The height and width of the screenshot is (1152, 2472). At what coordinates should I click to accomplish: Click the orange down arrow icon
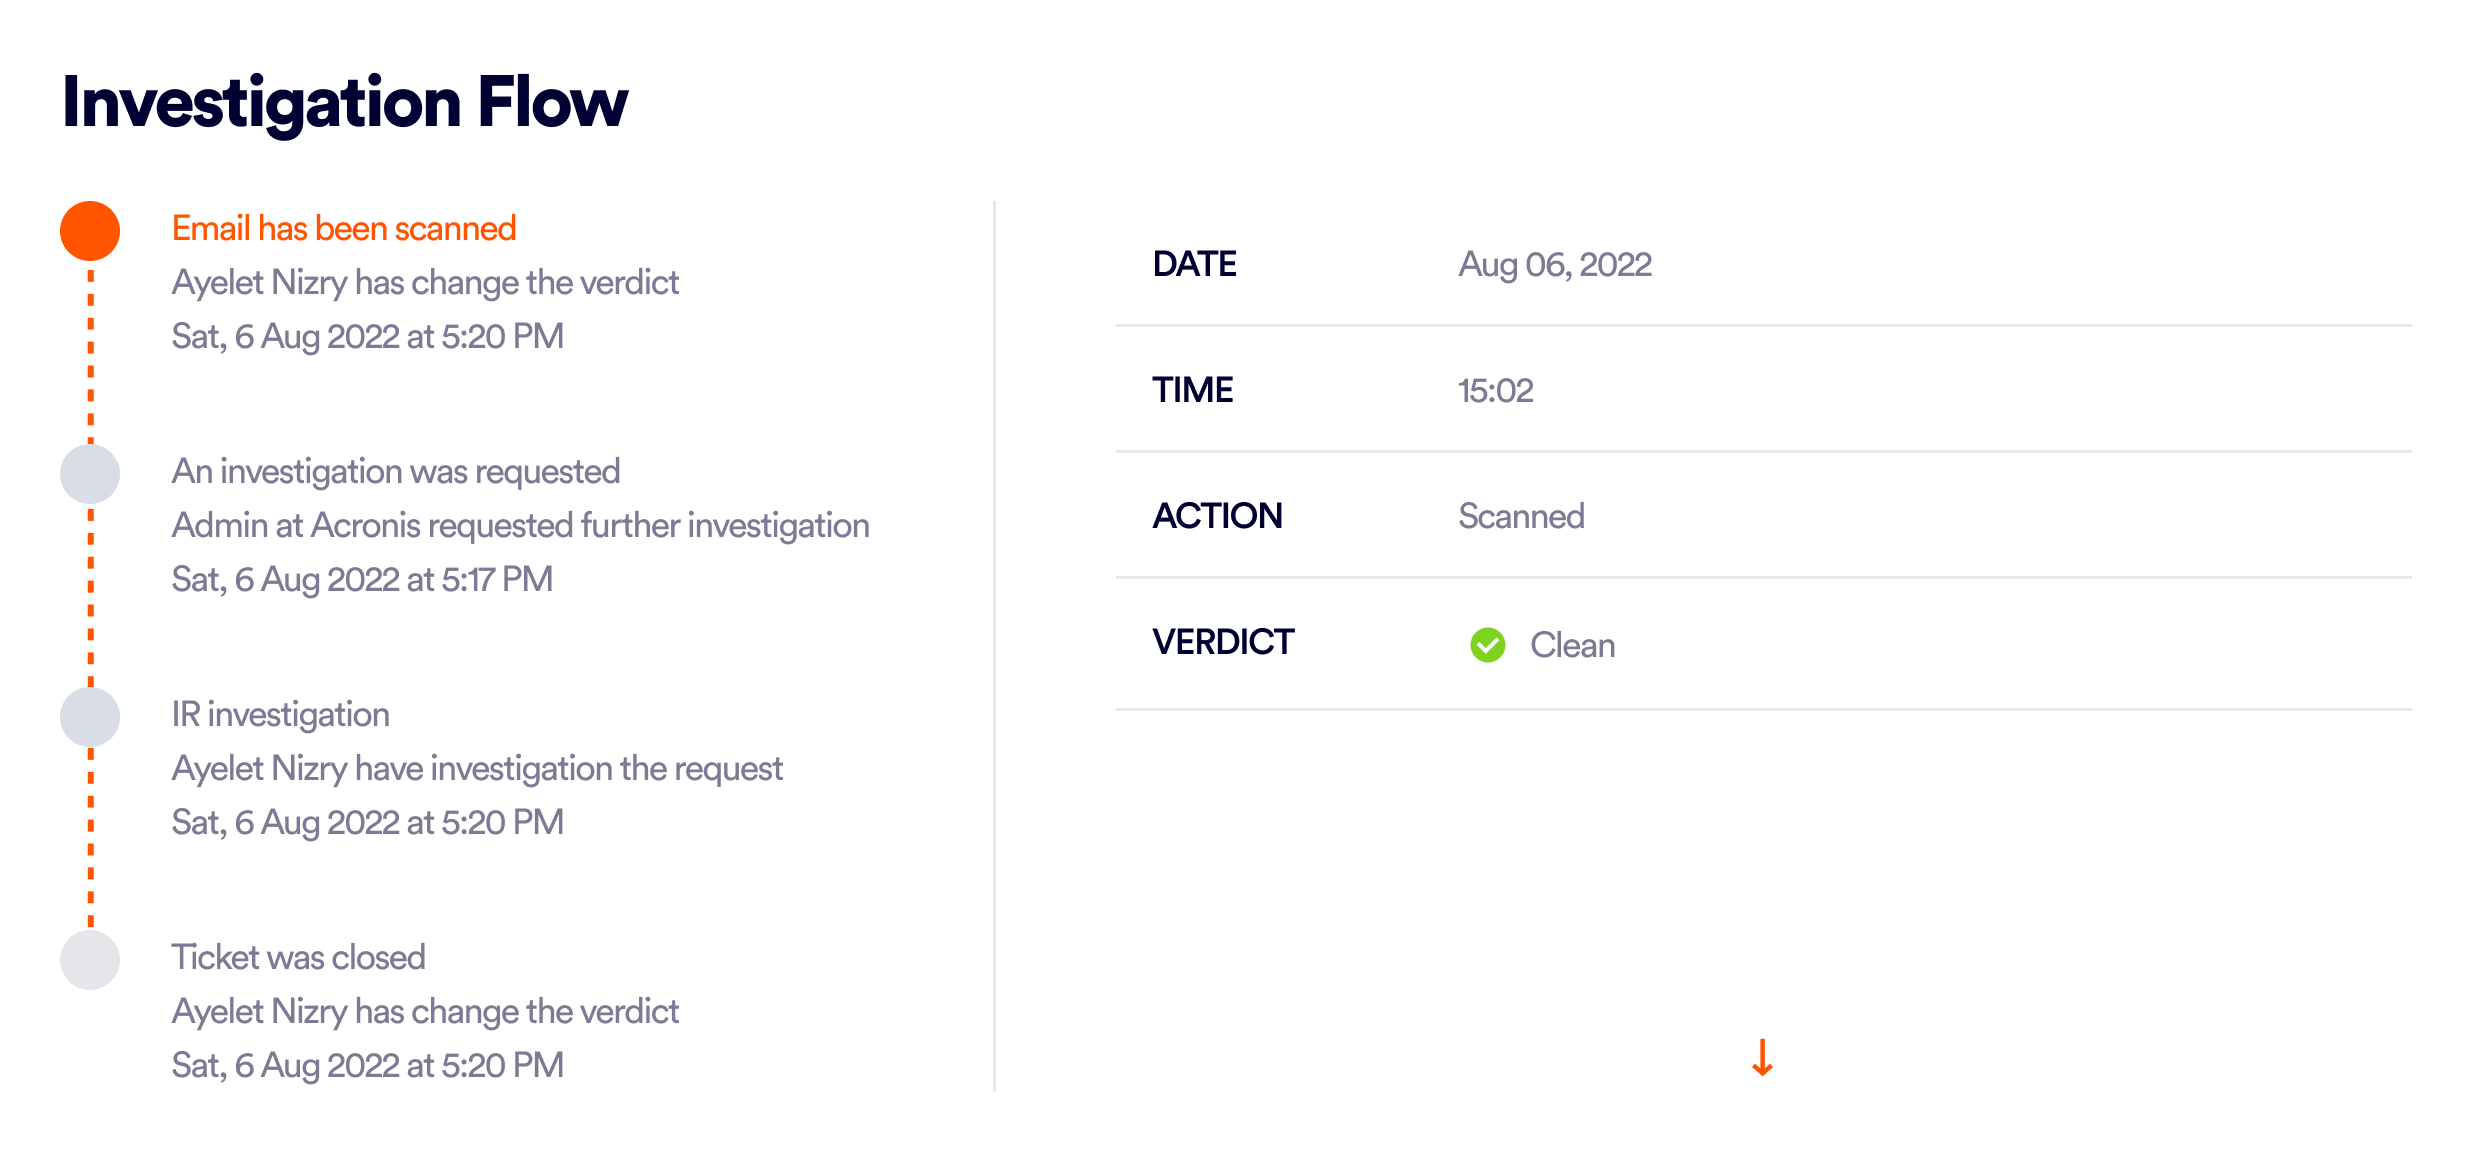click(x=1762, y=1057)
